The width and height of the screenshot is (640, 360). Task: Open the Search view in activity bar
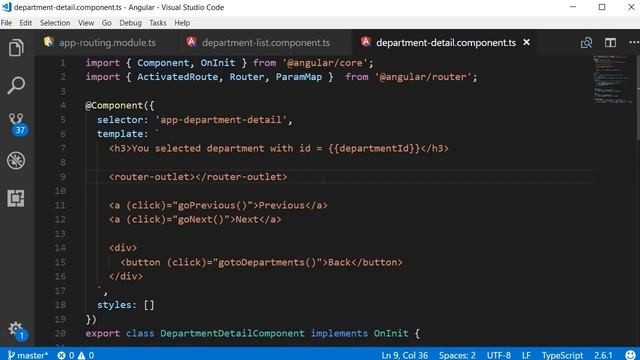pos(16,86)
